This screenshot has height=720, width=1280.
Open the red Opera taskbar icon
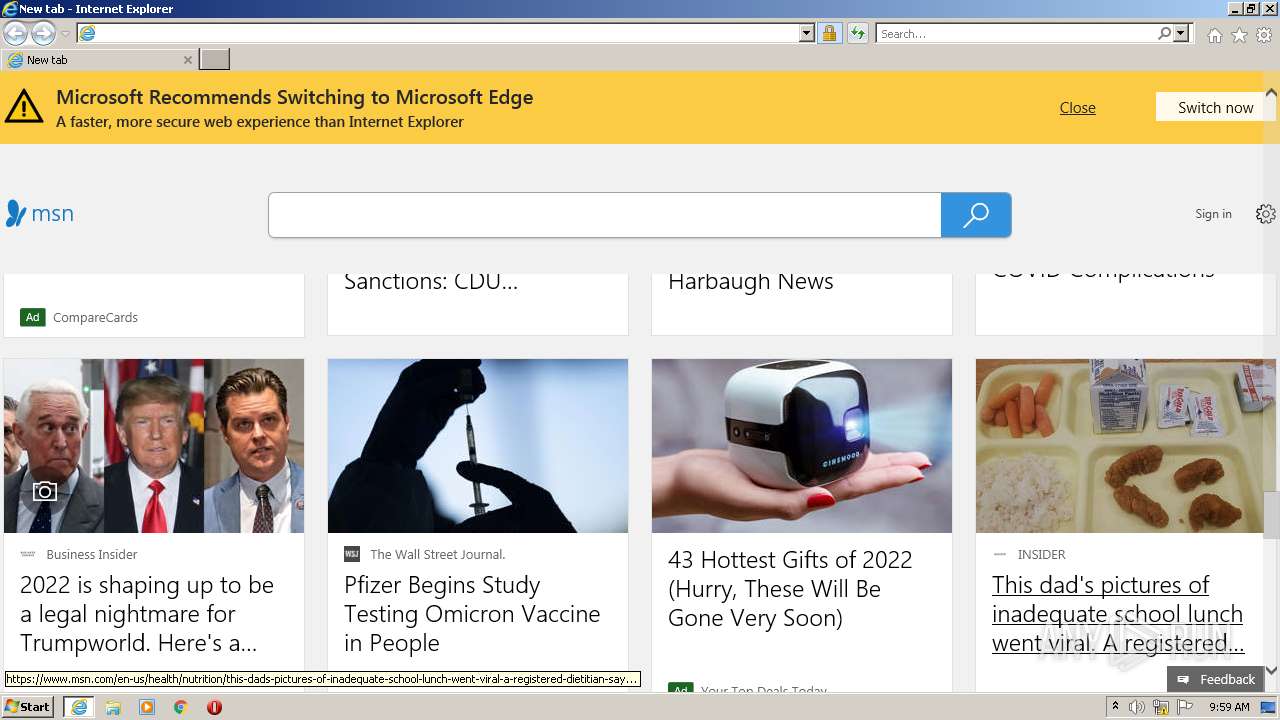click(214, 707)
